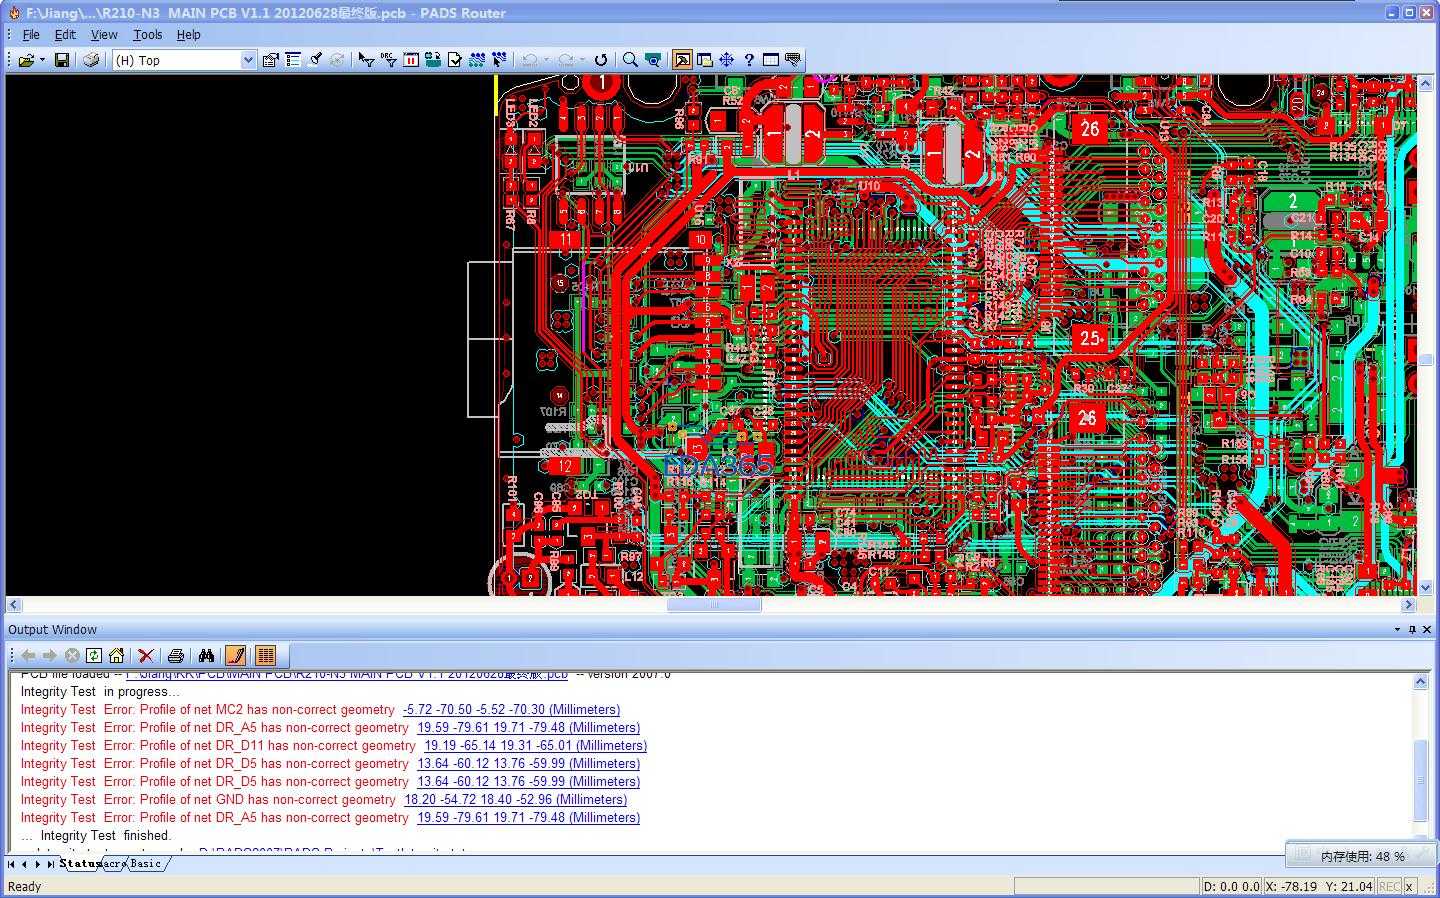Open MC2 net error coordinates link
The width and height of the screenshot is (1440, 898).
point(511,710)
